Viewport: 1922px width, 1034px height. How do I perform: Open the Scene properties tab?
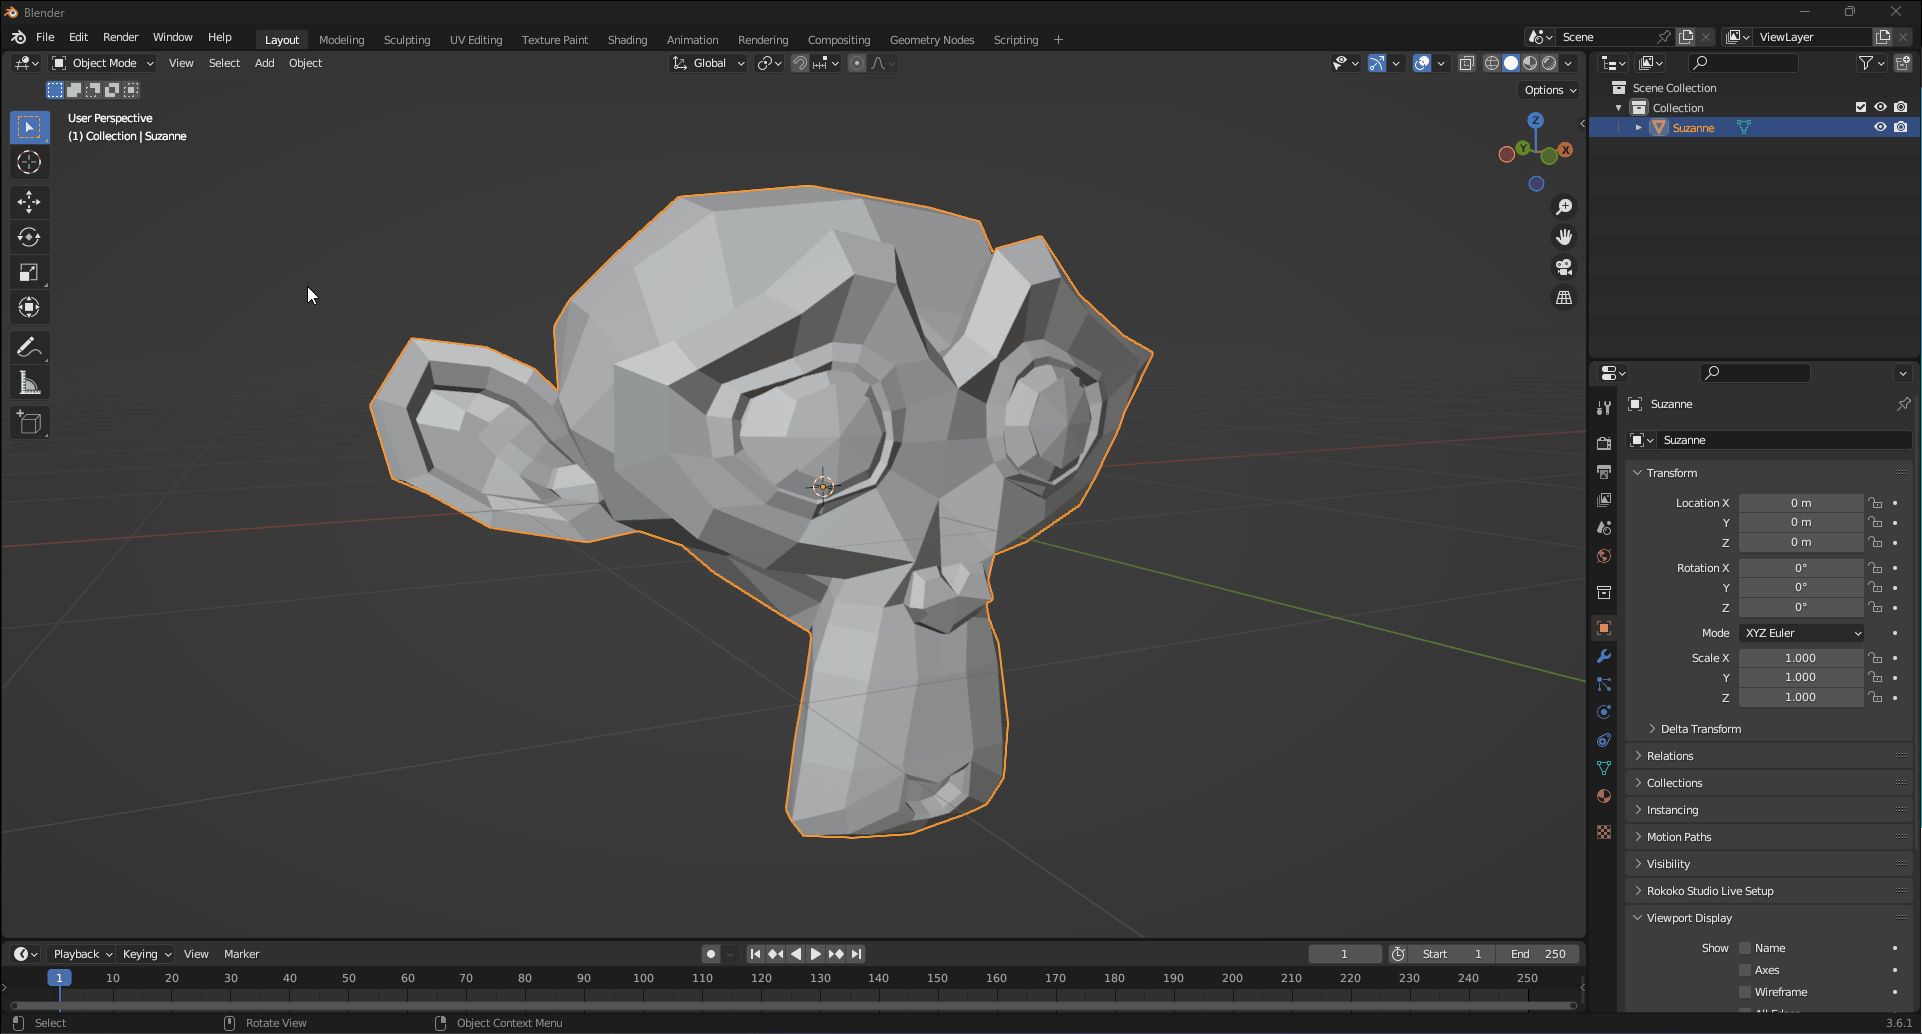pyautogui.click(x=1604, y=527)
